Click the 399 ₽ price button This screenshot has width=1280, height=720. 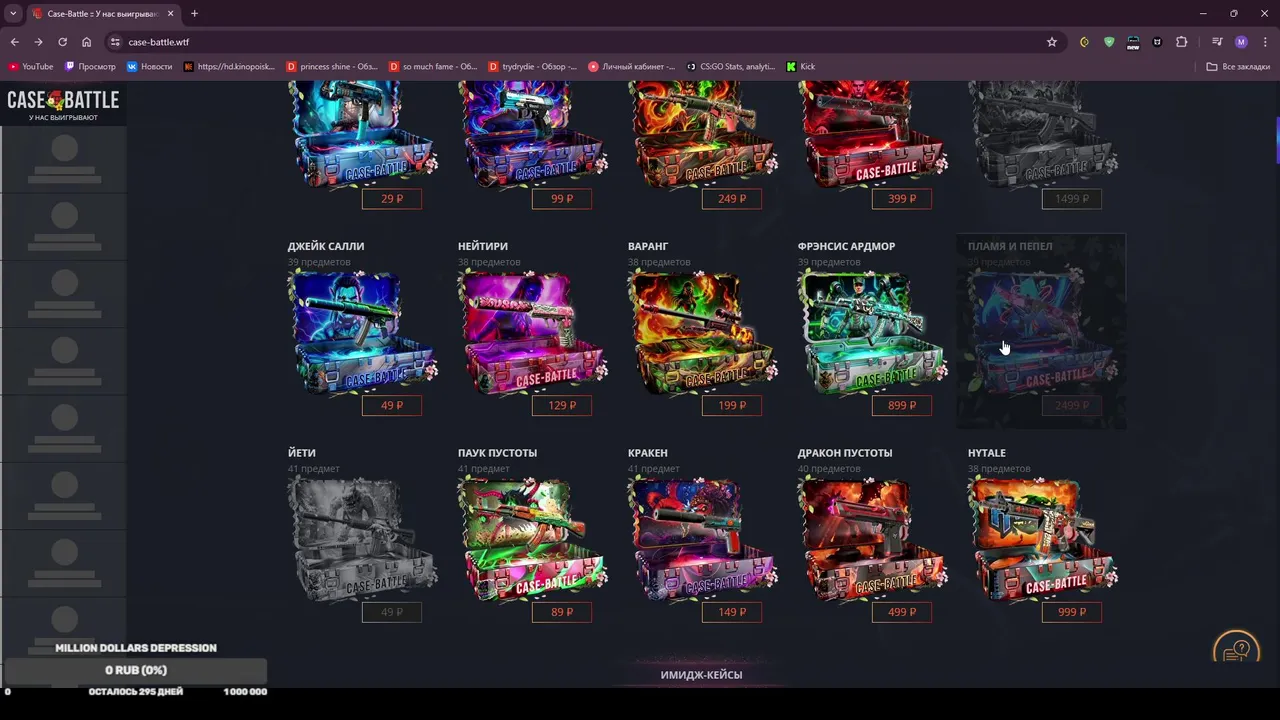pos(902,199)
